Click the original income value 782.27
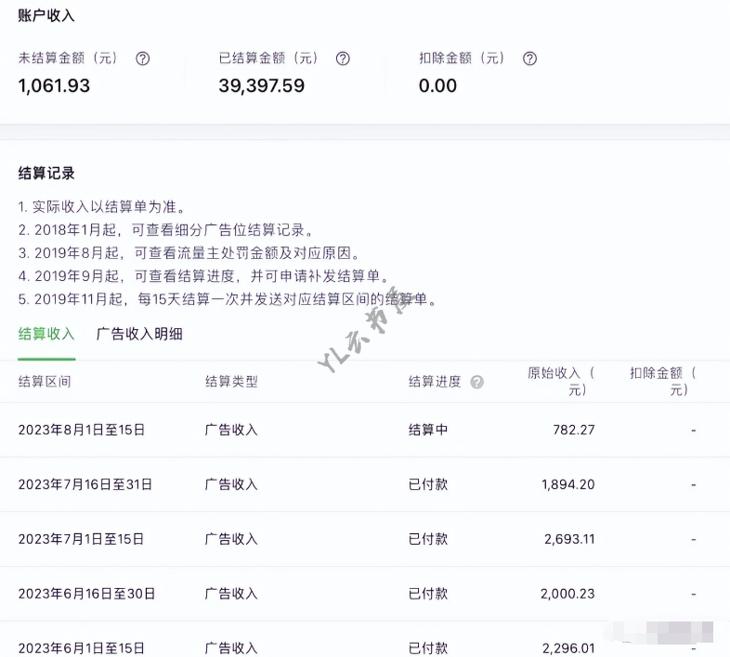730x657 pixels. click(573, 430)
